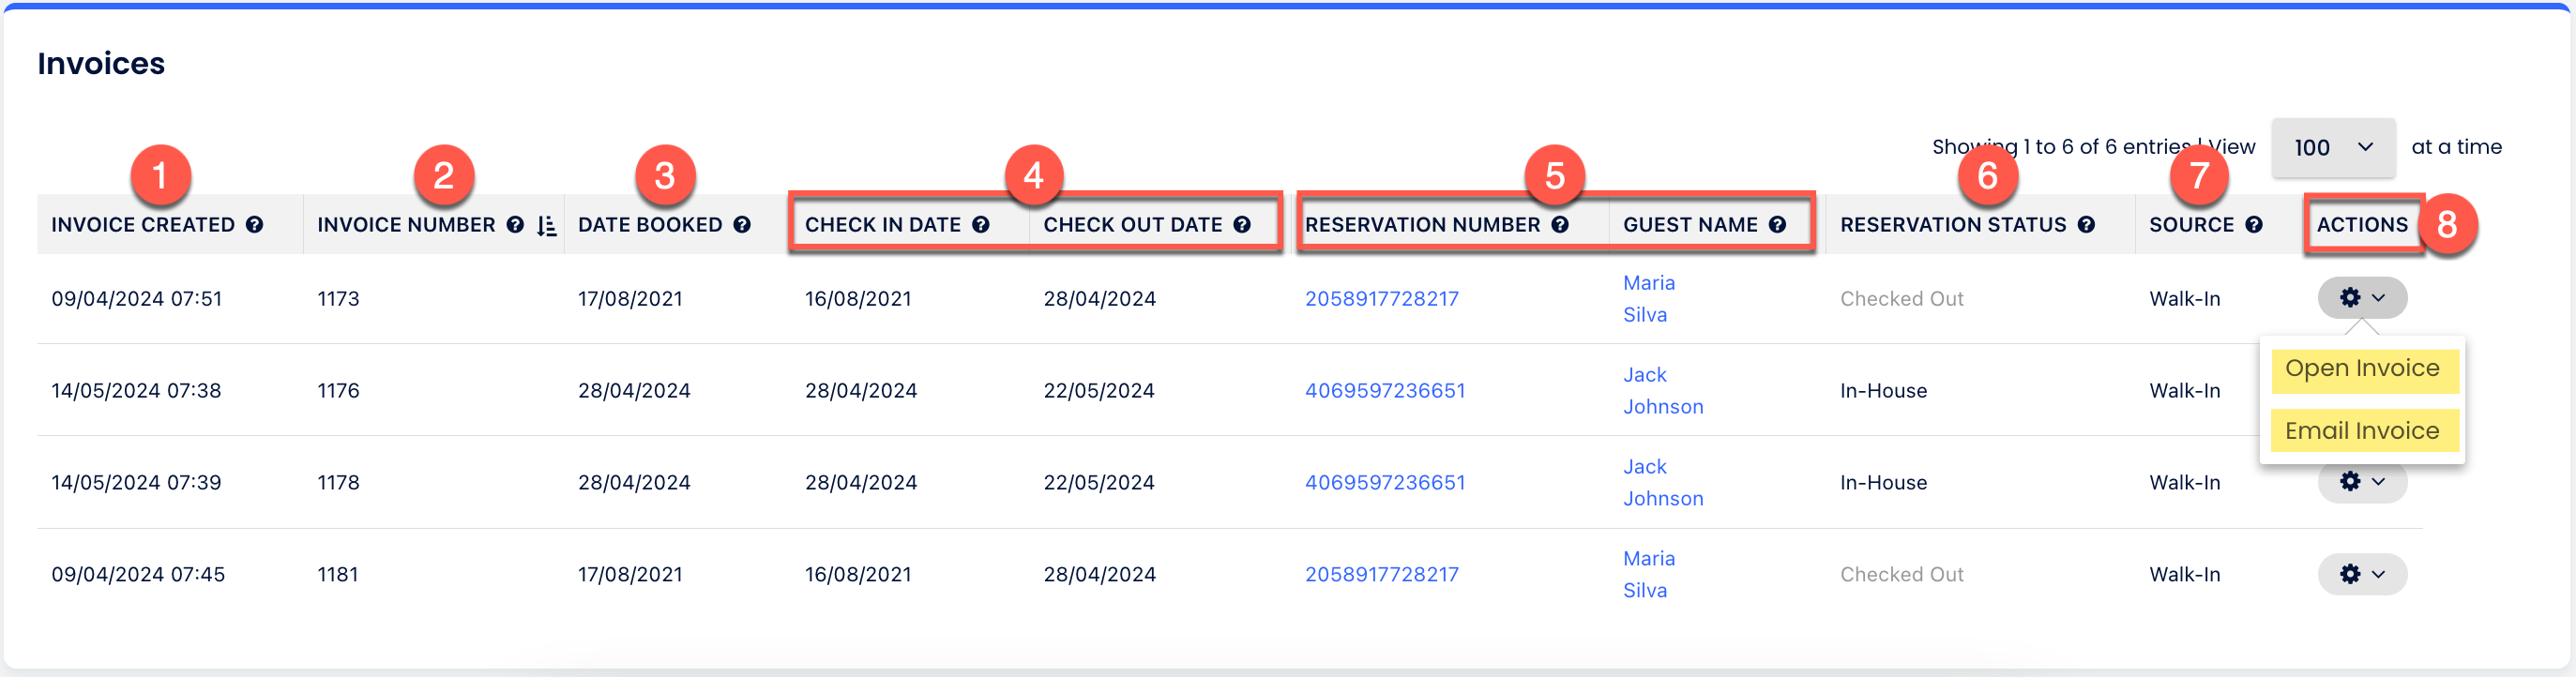Choose Email Invoice from the actions menu

pos(2362,431)
